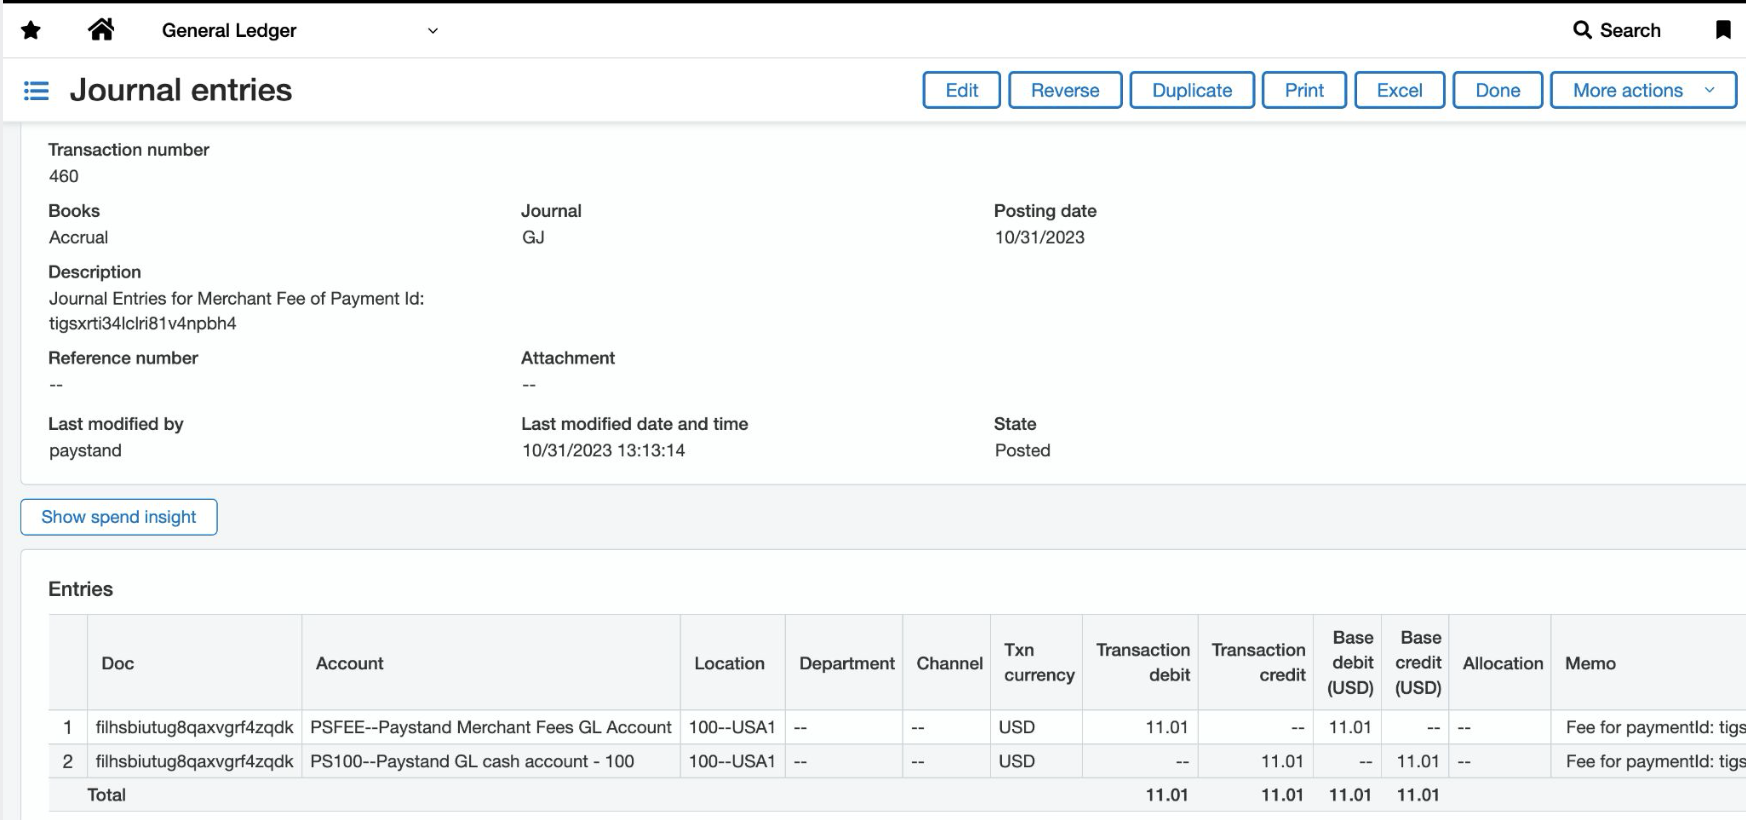
Task: Click Doc cell in entry row 2
Action: (x=194, y=761)
